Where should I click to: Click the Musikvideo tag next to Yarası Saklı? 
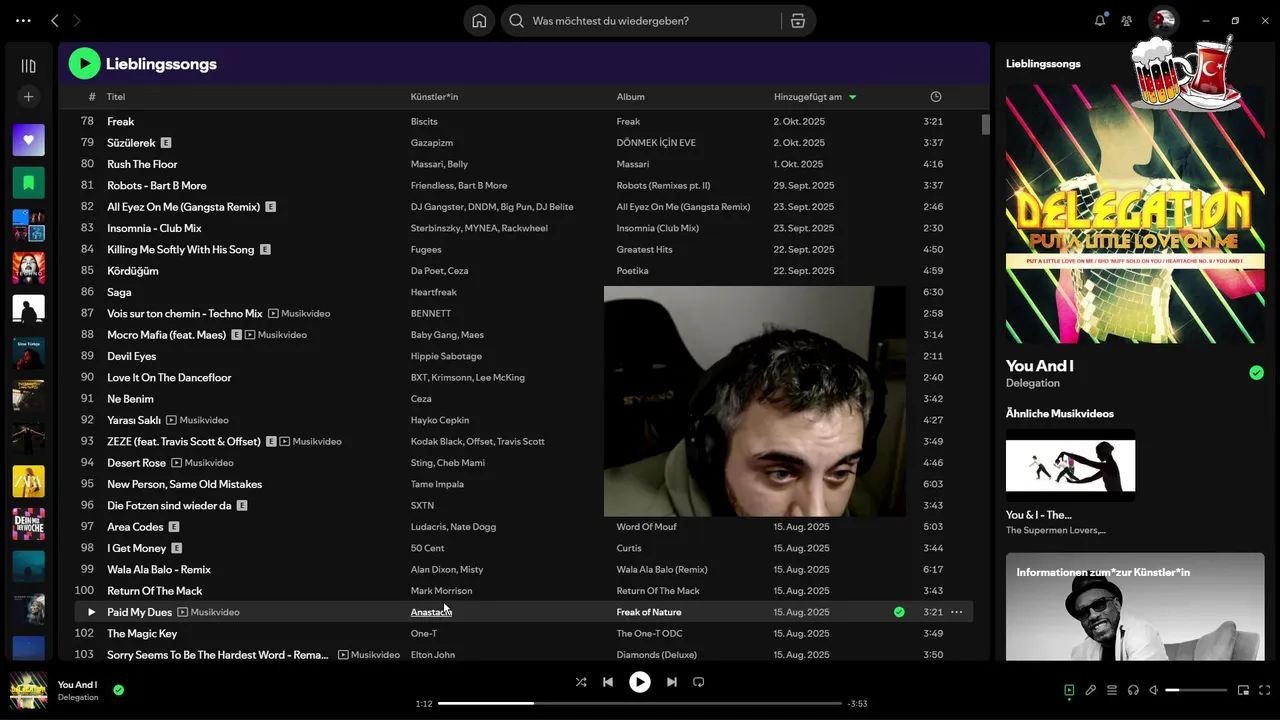tap(198, 420)
